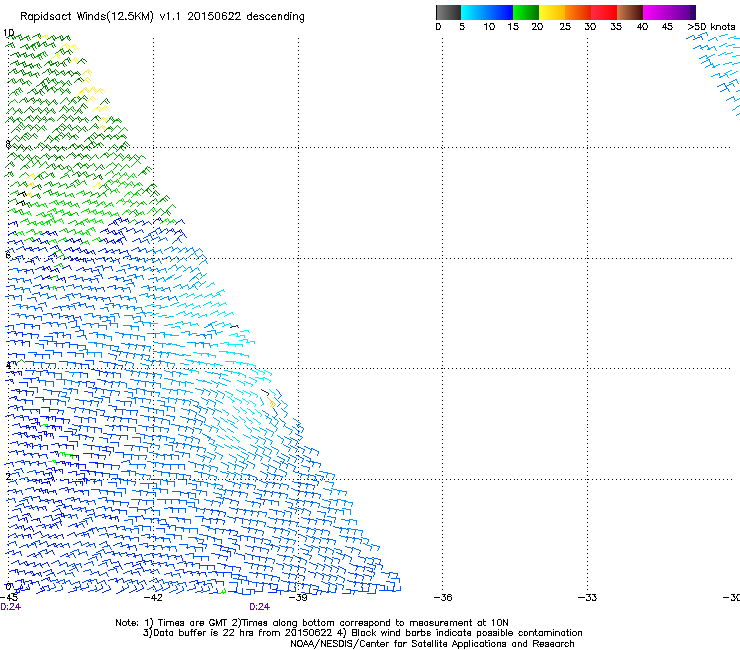Click the longitude axis label '-42'

153,598
